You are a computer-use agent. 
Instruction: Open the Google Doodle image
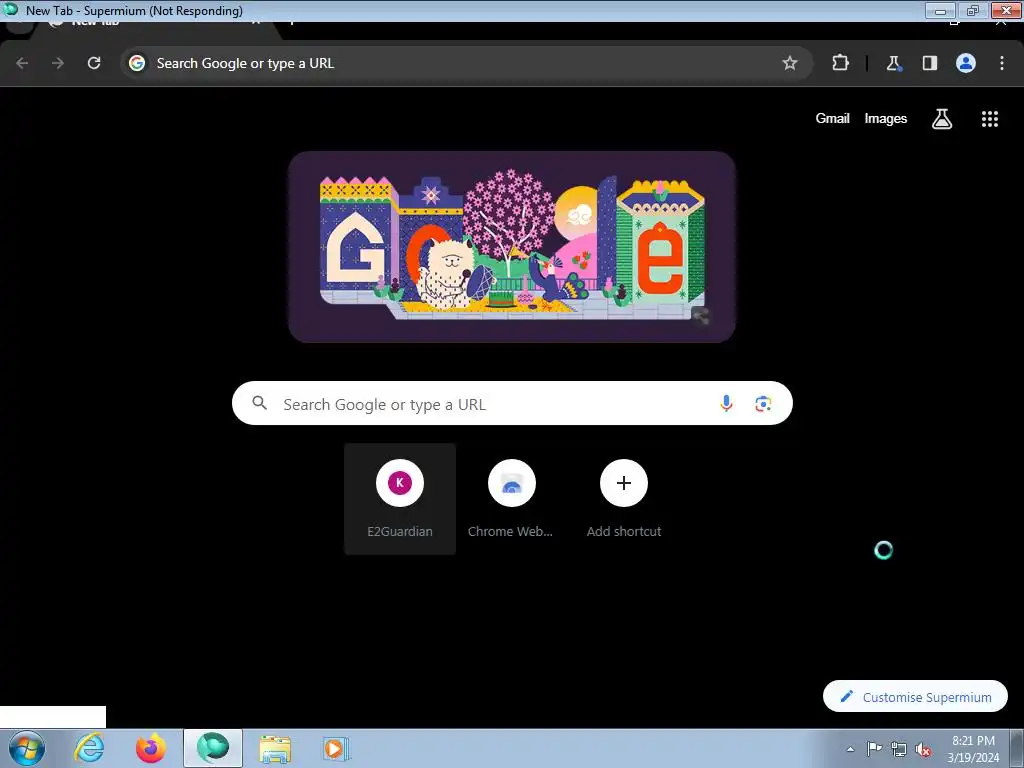click(512, 247)
